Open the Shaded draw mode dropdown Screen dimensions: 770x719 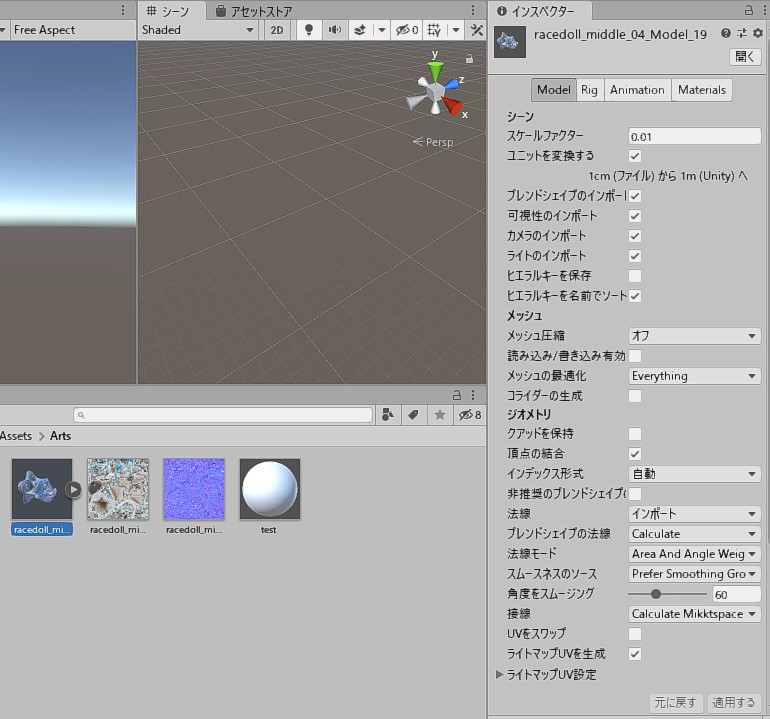pos(198,30)
